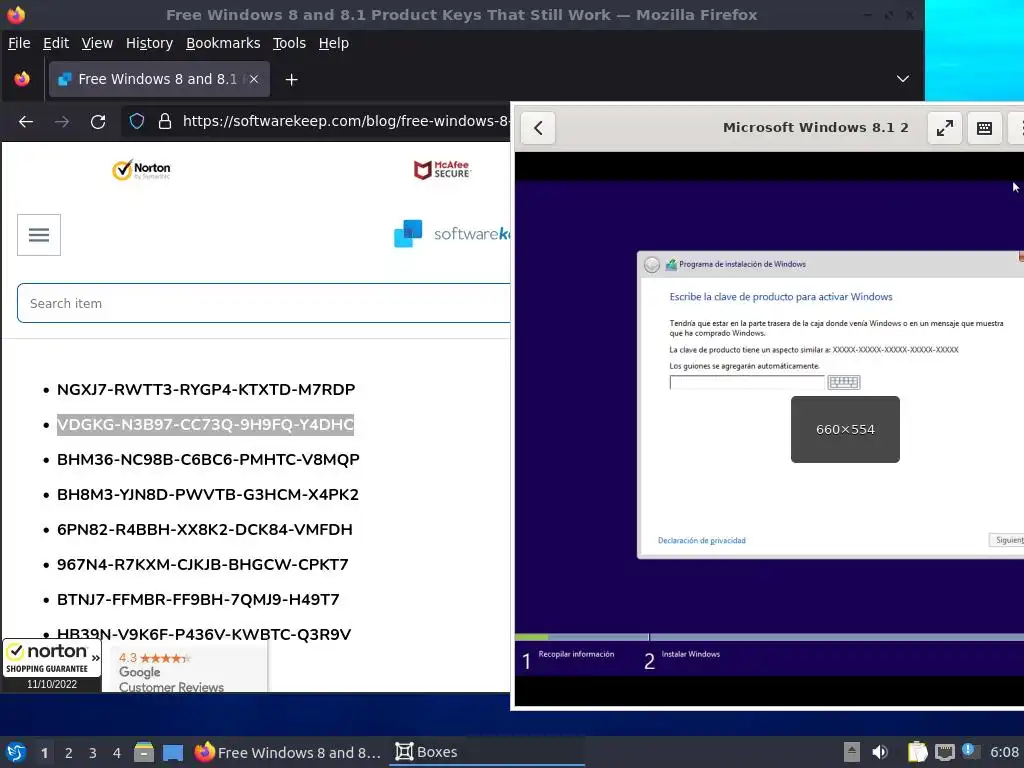
Task: Go back to the previous page in Firefox
Action: [26, 121]
